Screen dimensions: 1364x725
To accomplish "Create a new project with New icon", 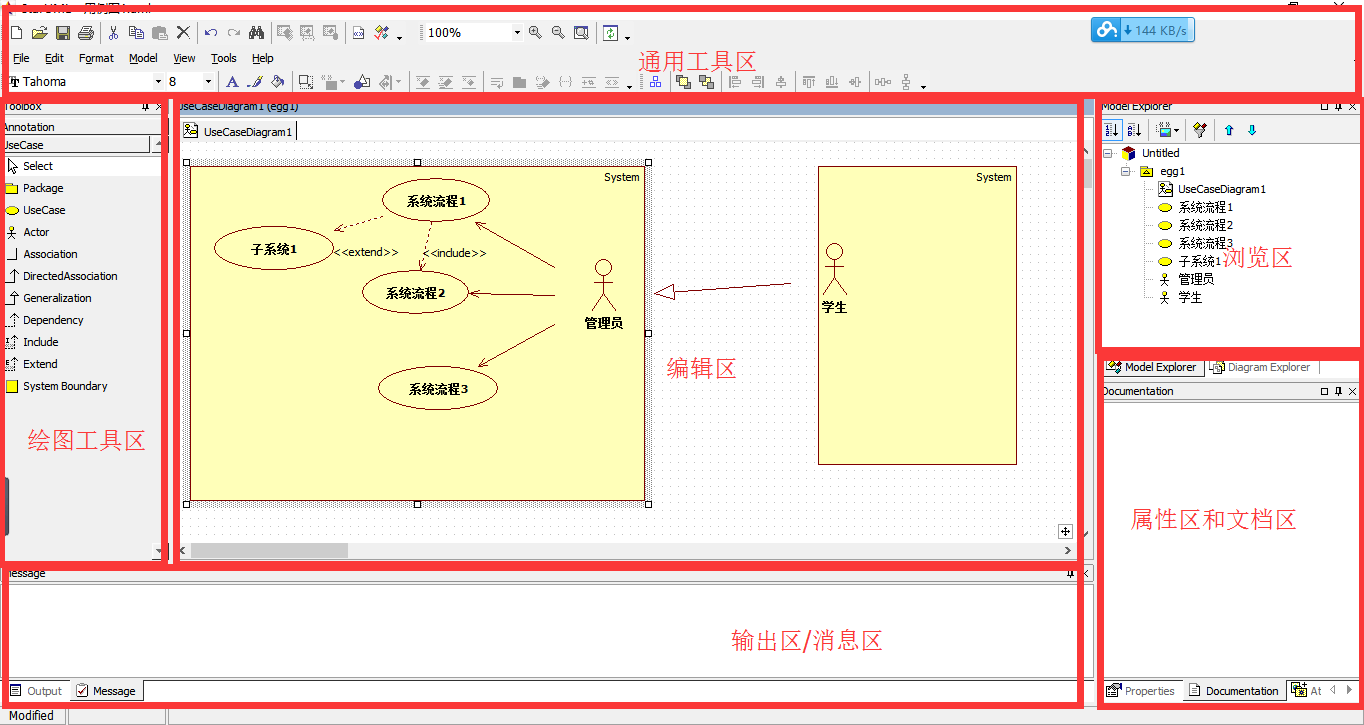I will click(x=16, y=33).
